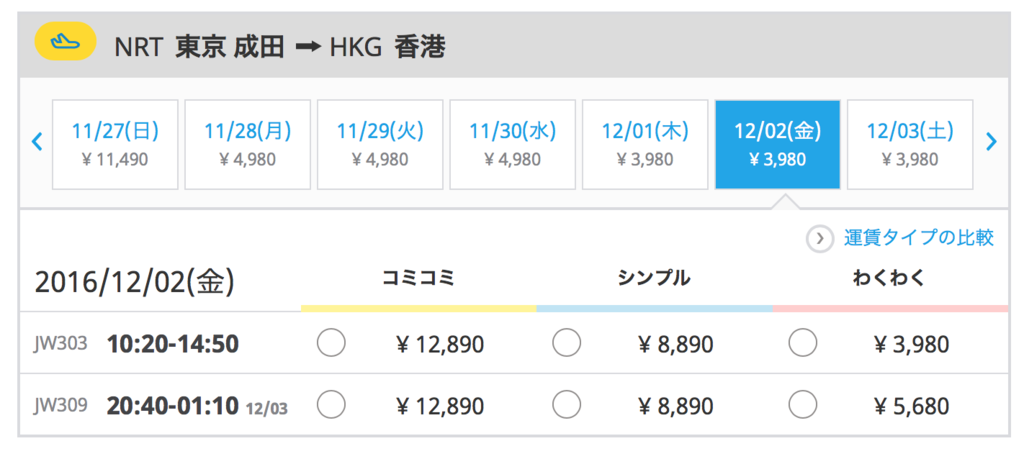Screen dimensions: 1024x459
Task: Show earlier dates with left arrow
Action: 37,142
